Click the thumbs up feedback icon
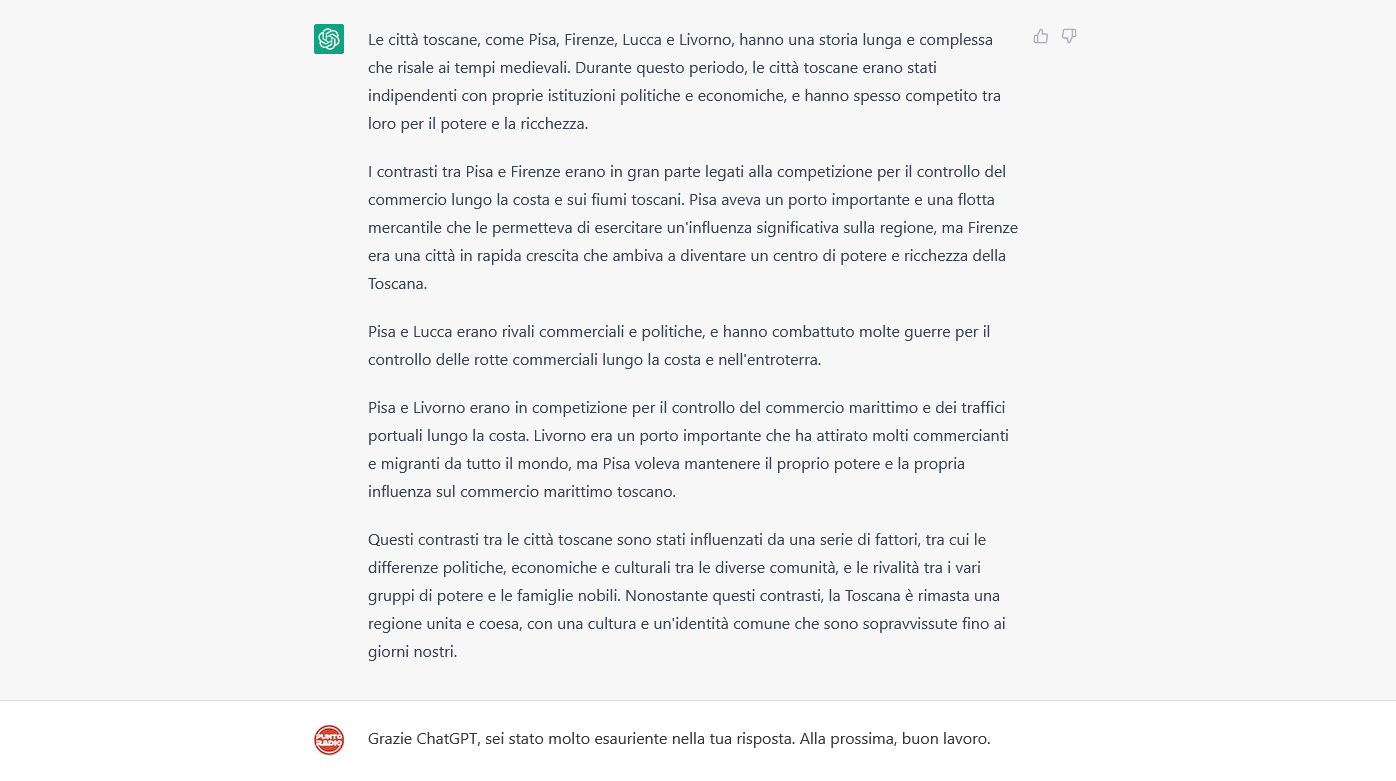 pos(1041,37)
